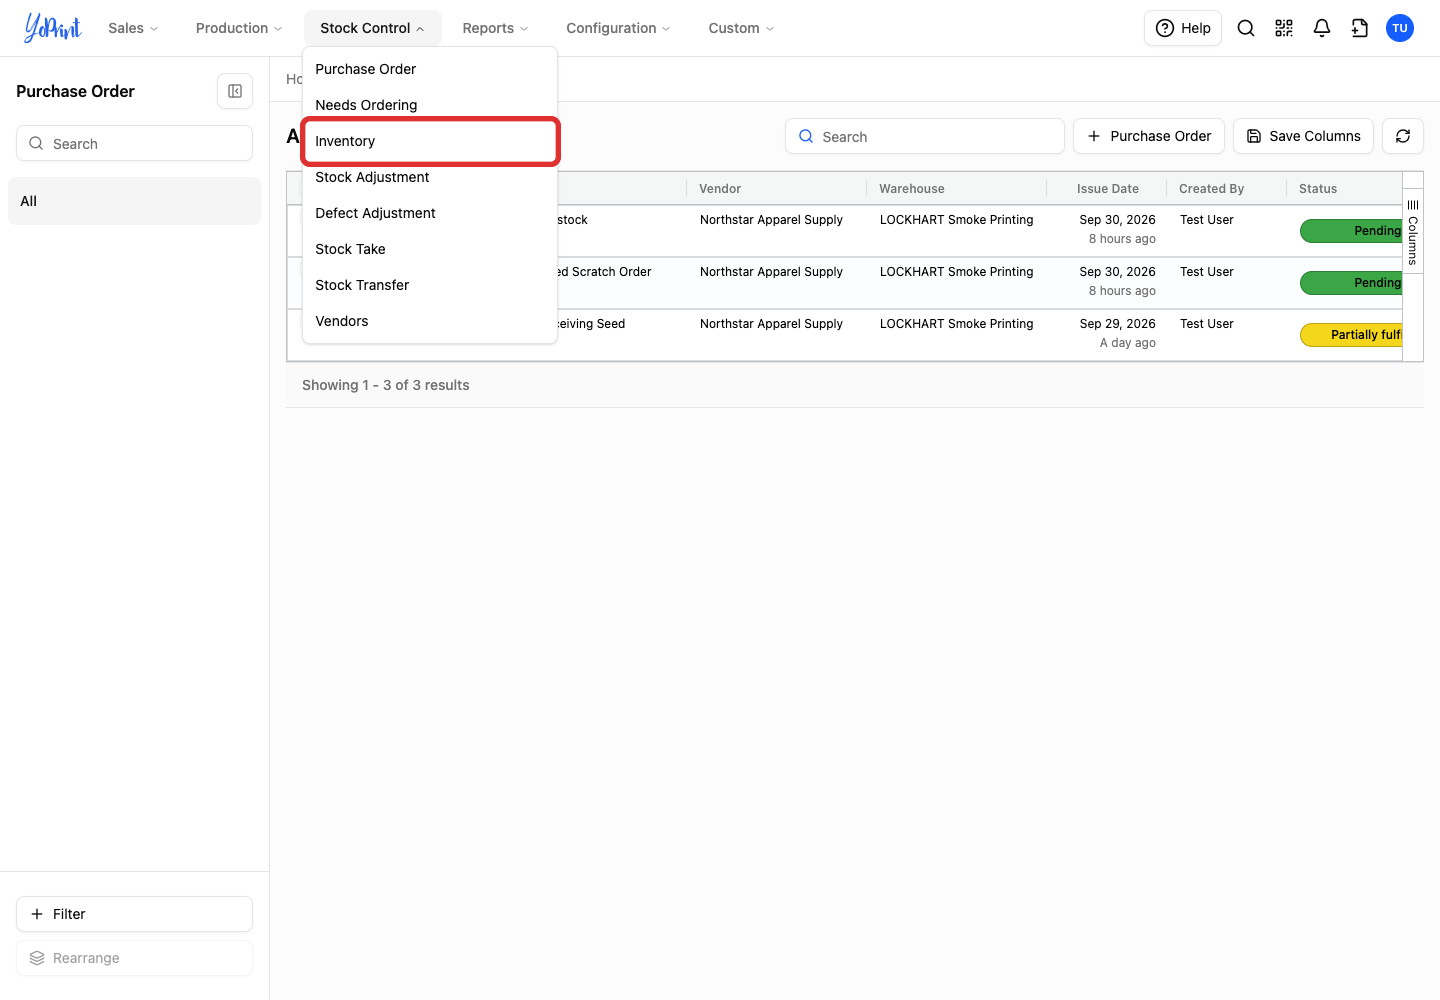
Task: Add a Filter in the sidebar
Action: tap(134, 914)
